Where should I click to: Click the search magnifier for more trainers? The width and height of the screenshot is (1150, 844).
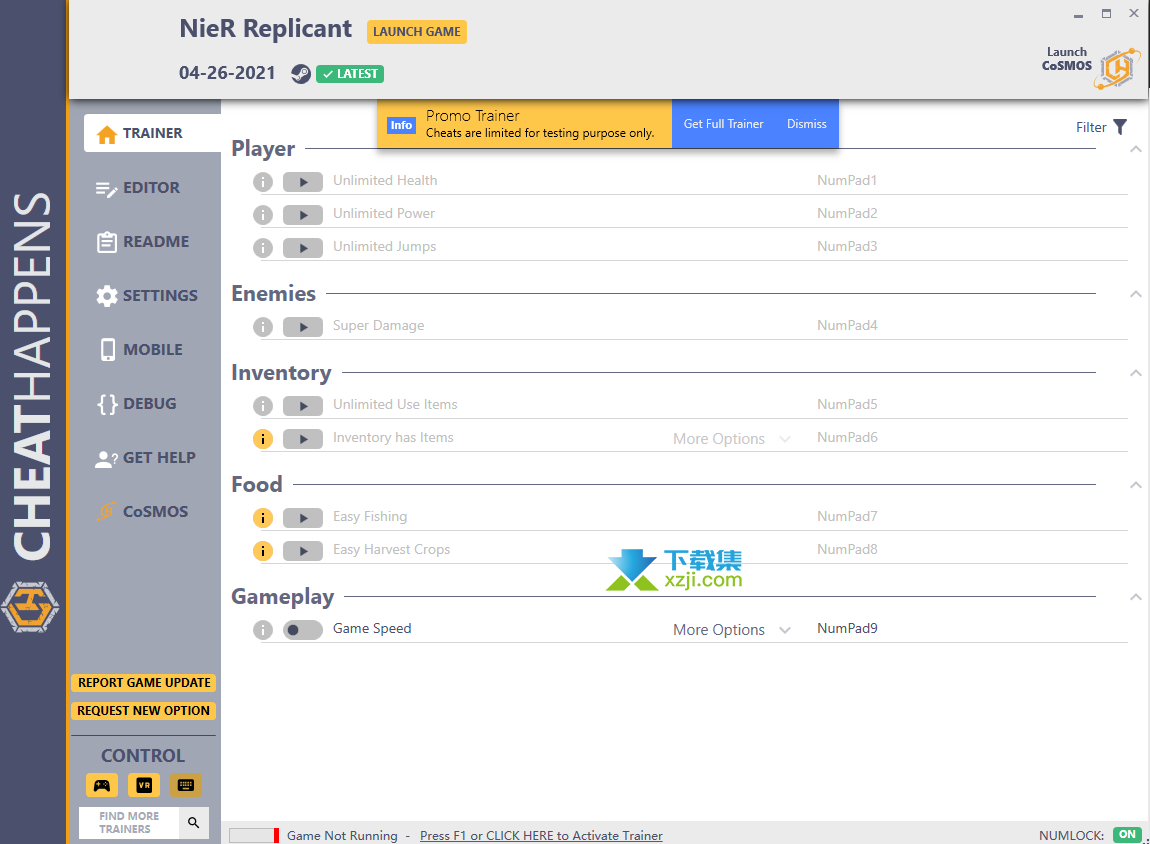[194, 823]
